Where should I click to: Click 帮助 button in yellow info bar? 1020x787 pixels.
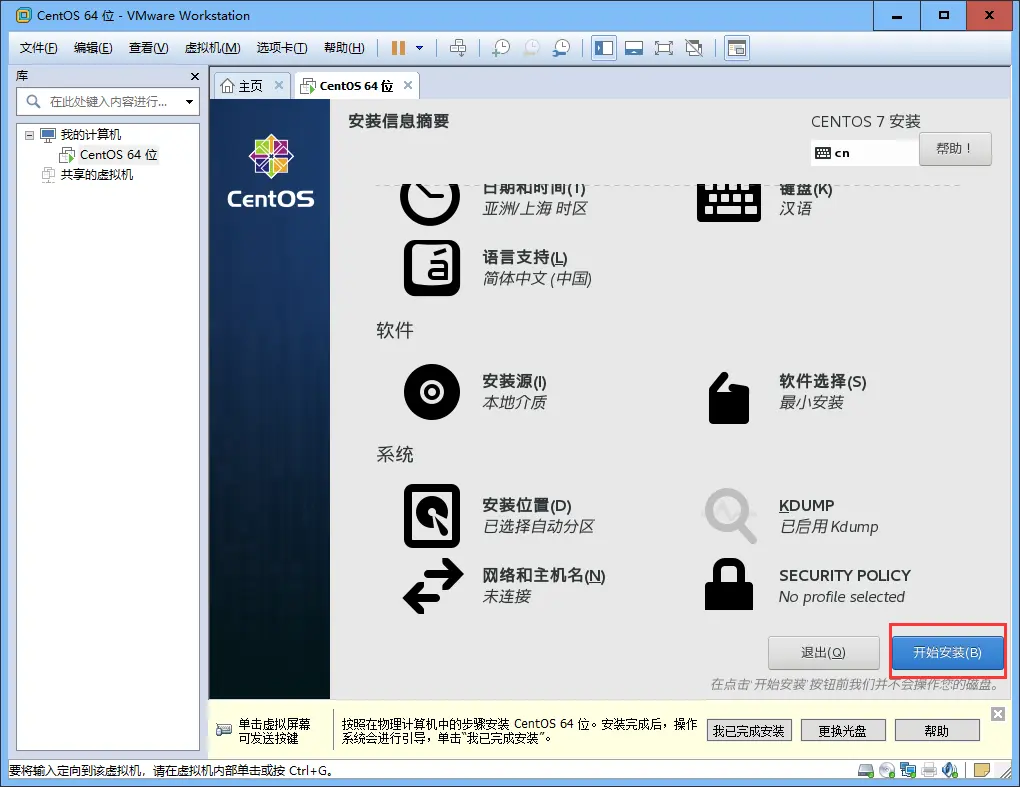(937, 731)
